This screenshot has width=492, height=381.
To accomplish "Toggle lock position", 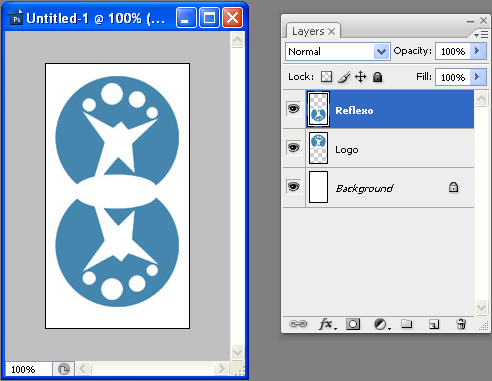I will (x=360, y=77).
